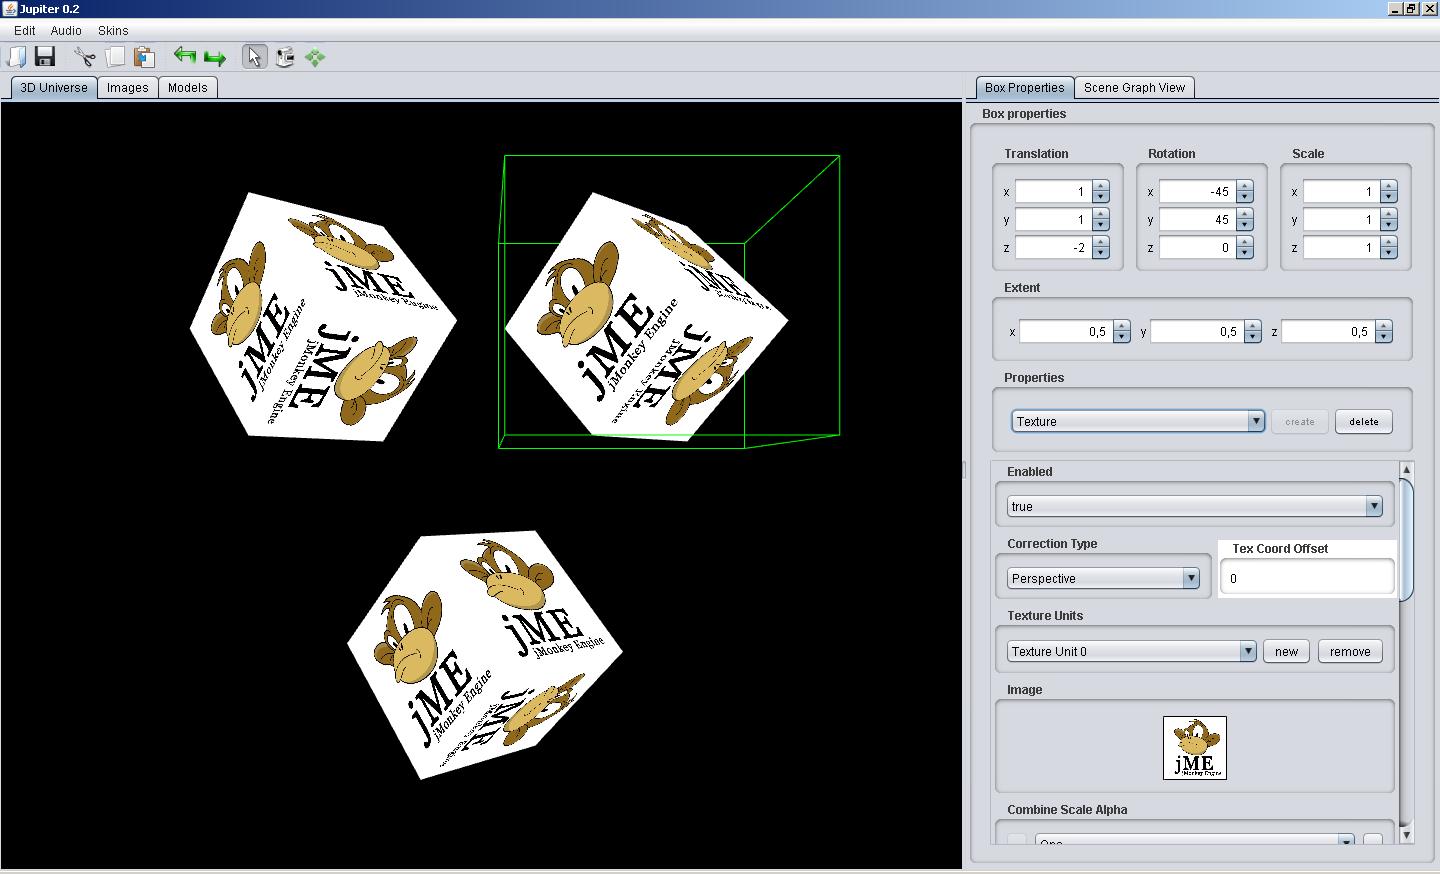Select the bottom textured cube in viewport
Screen dimensions: 1440x874
coord(485,655)
